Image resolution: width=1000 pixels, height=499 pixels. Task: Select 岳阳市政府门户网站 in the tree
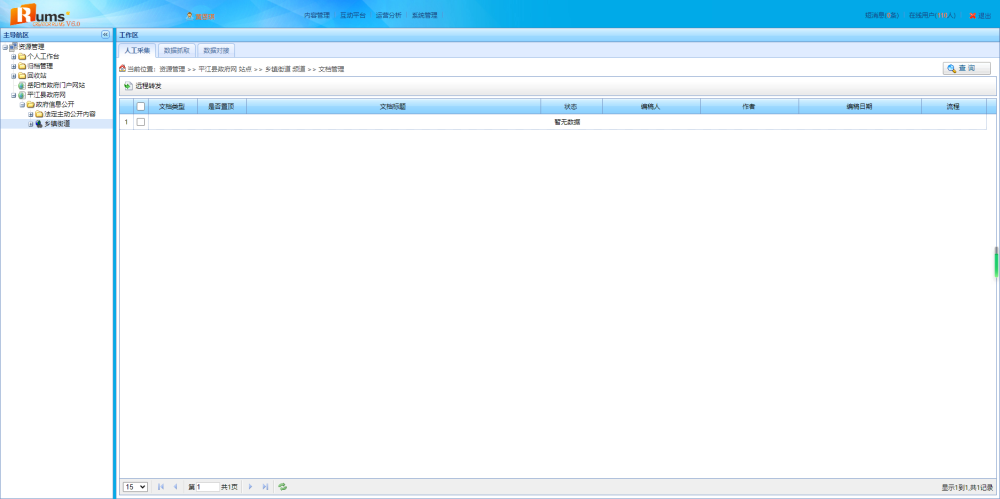point(56,85)
